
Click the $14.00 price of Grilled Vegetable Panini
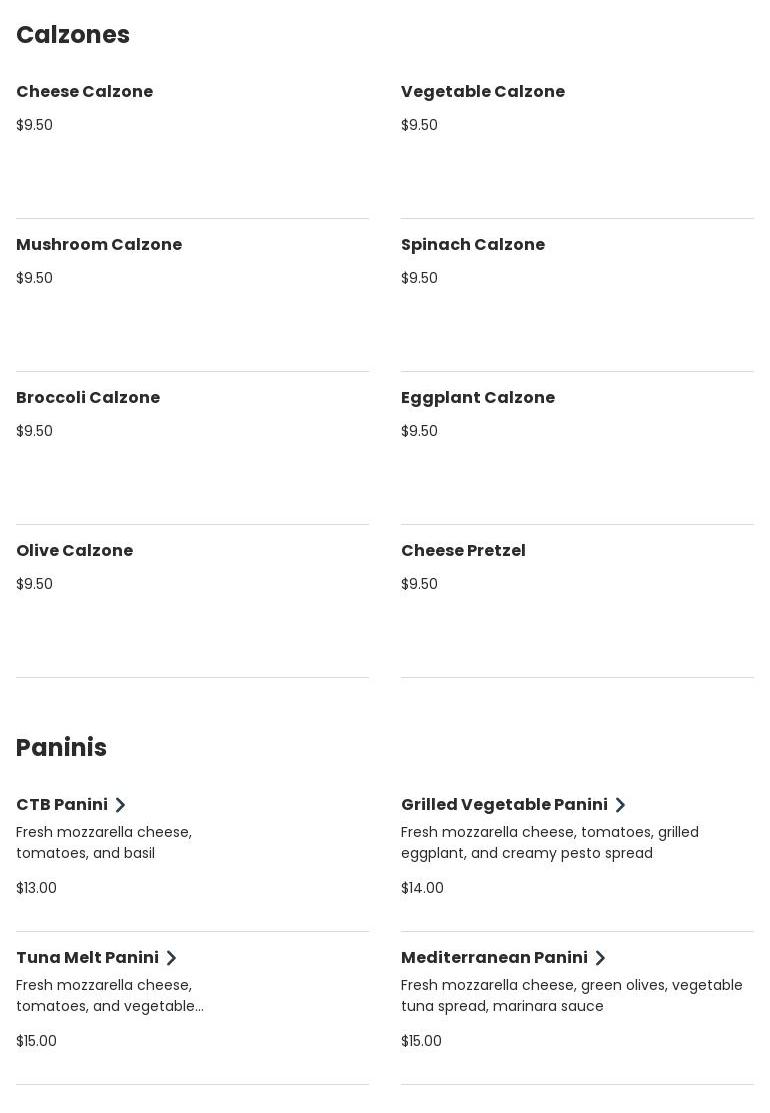coord(422,888)
